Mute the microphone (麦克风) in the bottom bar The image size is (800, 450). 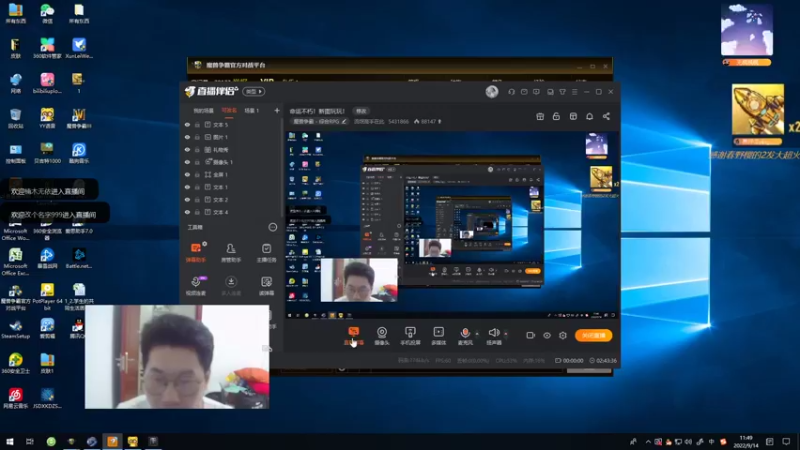point(465,336)
